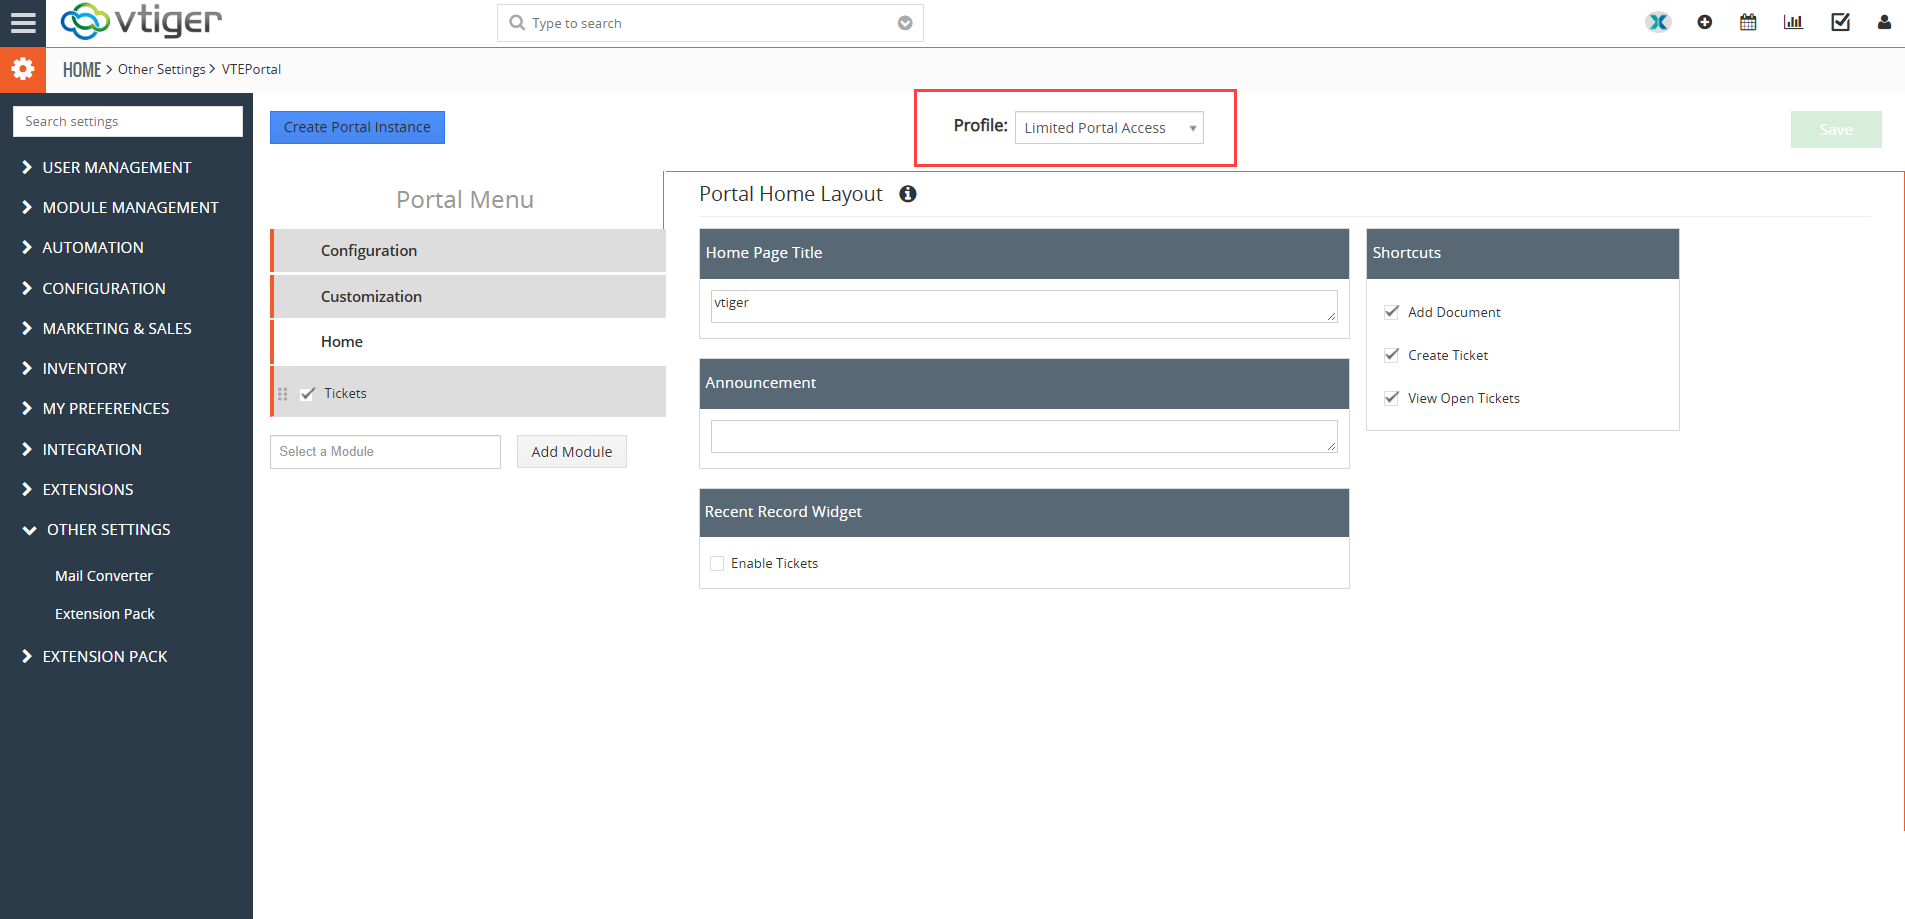The image size is (1905, 919).
Task: Toggle the View Open Tickets checkbox
Action: (x=1391, y=398)
